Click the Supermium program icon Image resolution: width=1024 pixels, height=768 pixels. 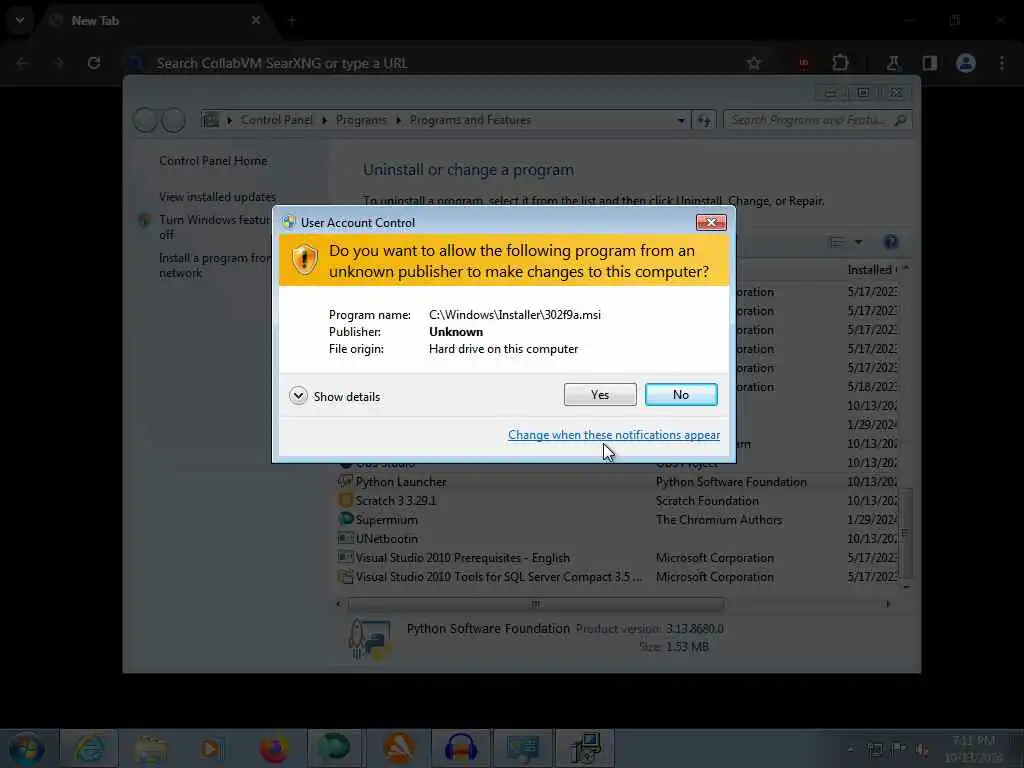[x=345, y=519]
